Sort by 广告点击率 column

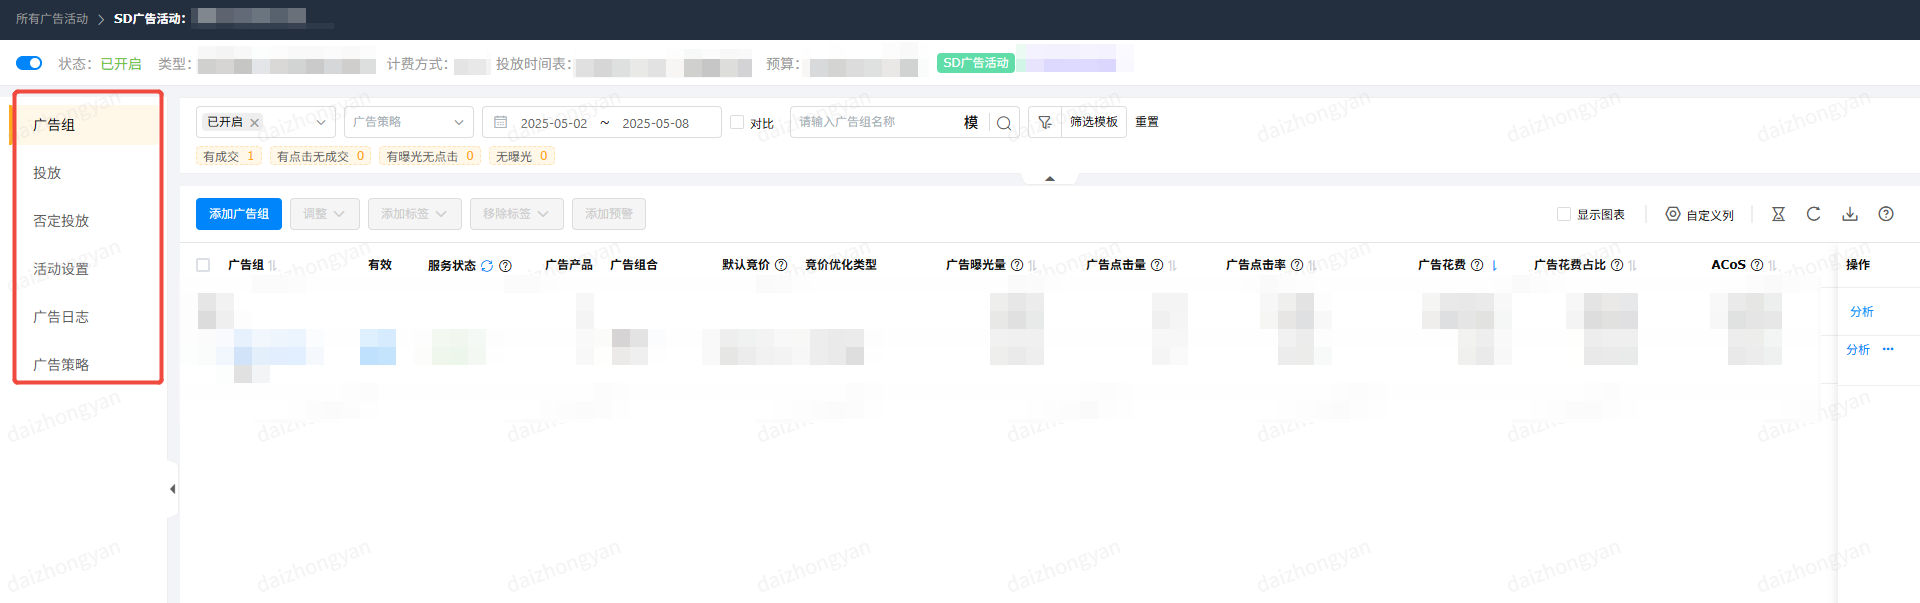pos(1313,265)
